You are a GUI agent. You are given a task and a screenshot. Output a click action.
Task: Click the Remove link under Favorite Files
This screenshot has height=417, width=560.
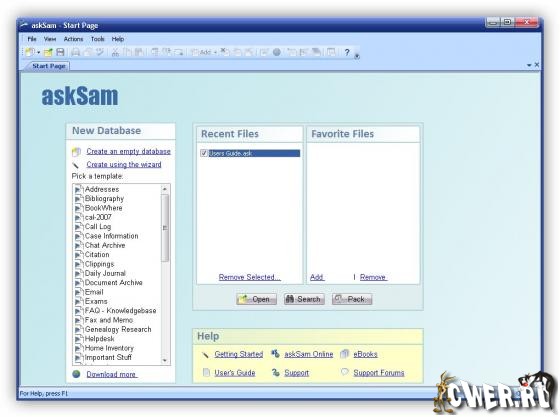point(373,277)
